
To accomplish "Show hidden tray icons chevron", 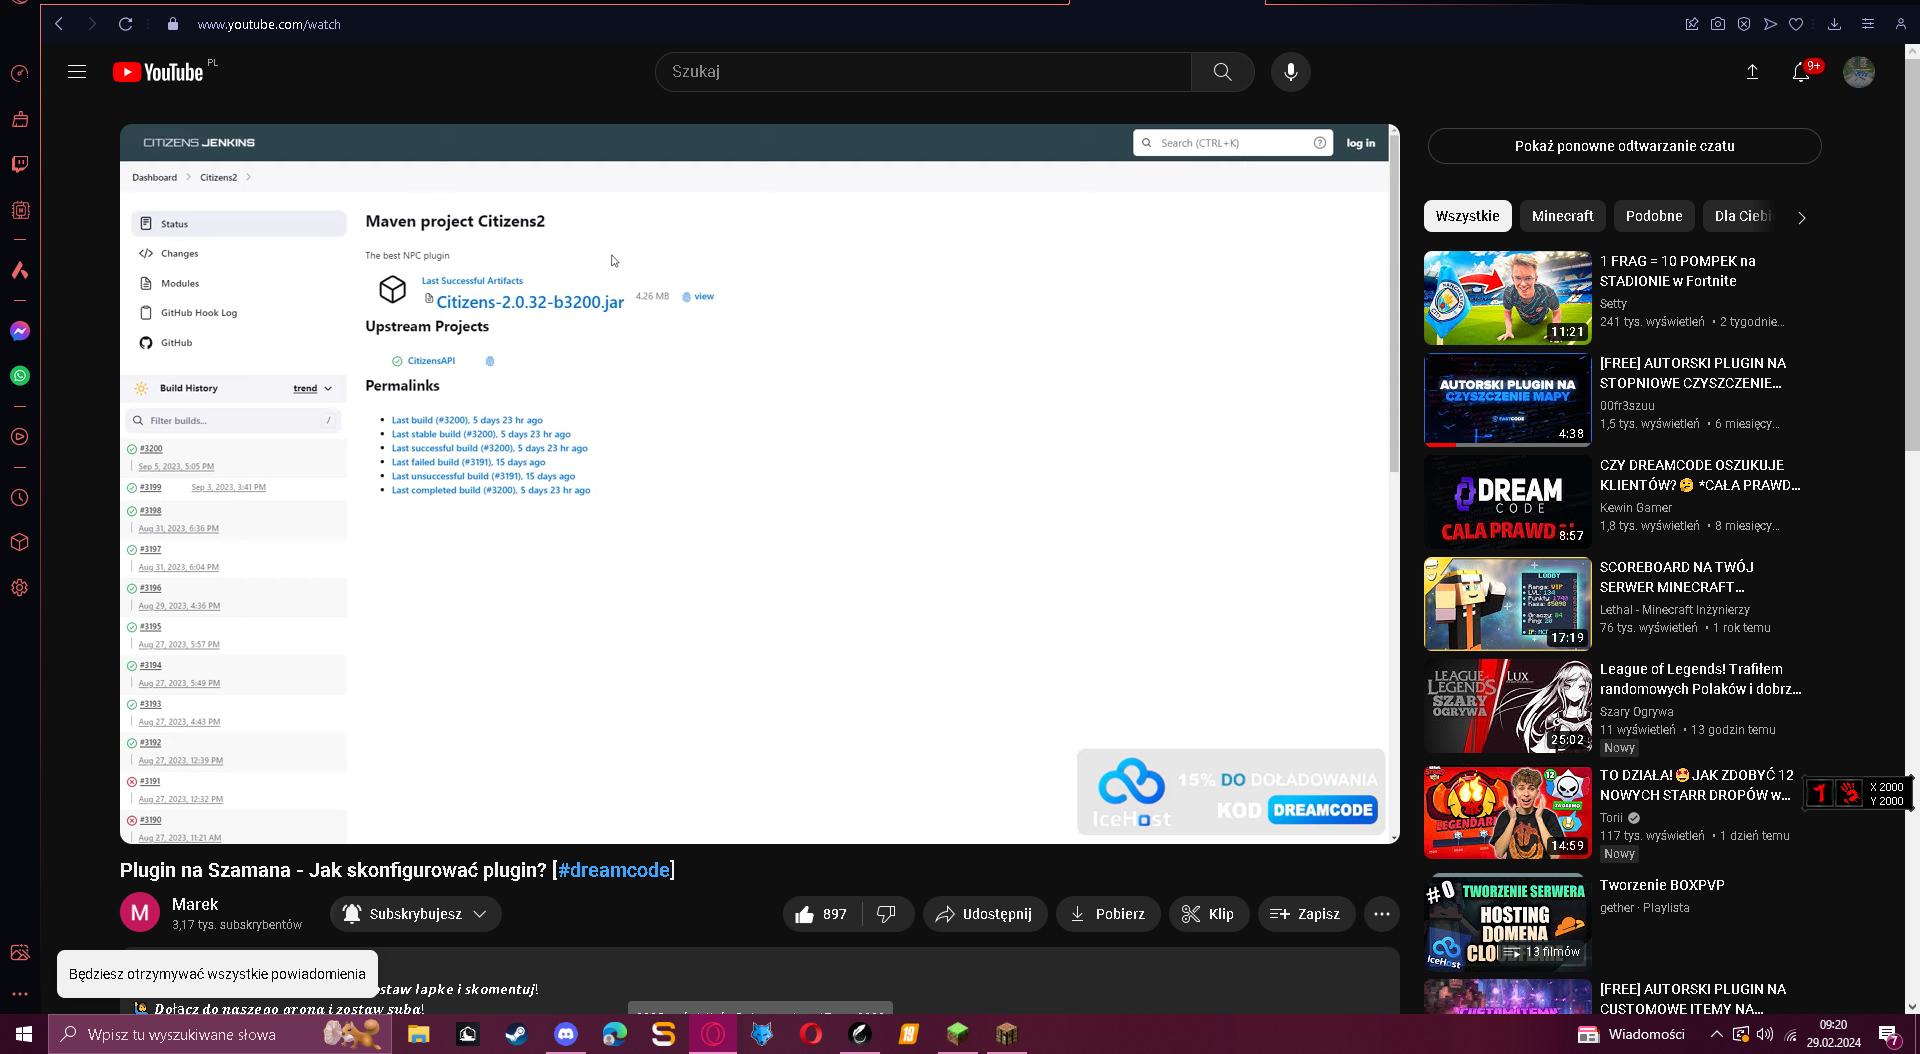I will point(1716,1034).
